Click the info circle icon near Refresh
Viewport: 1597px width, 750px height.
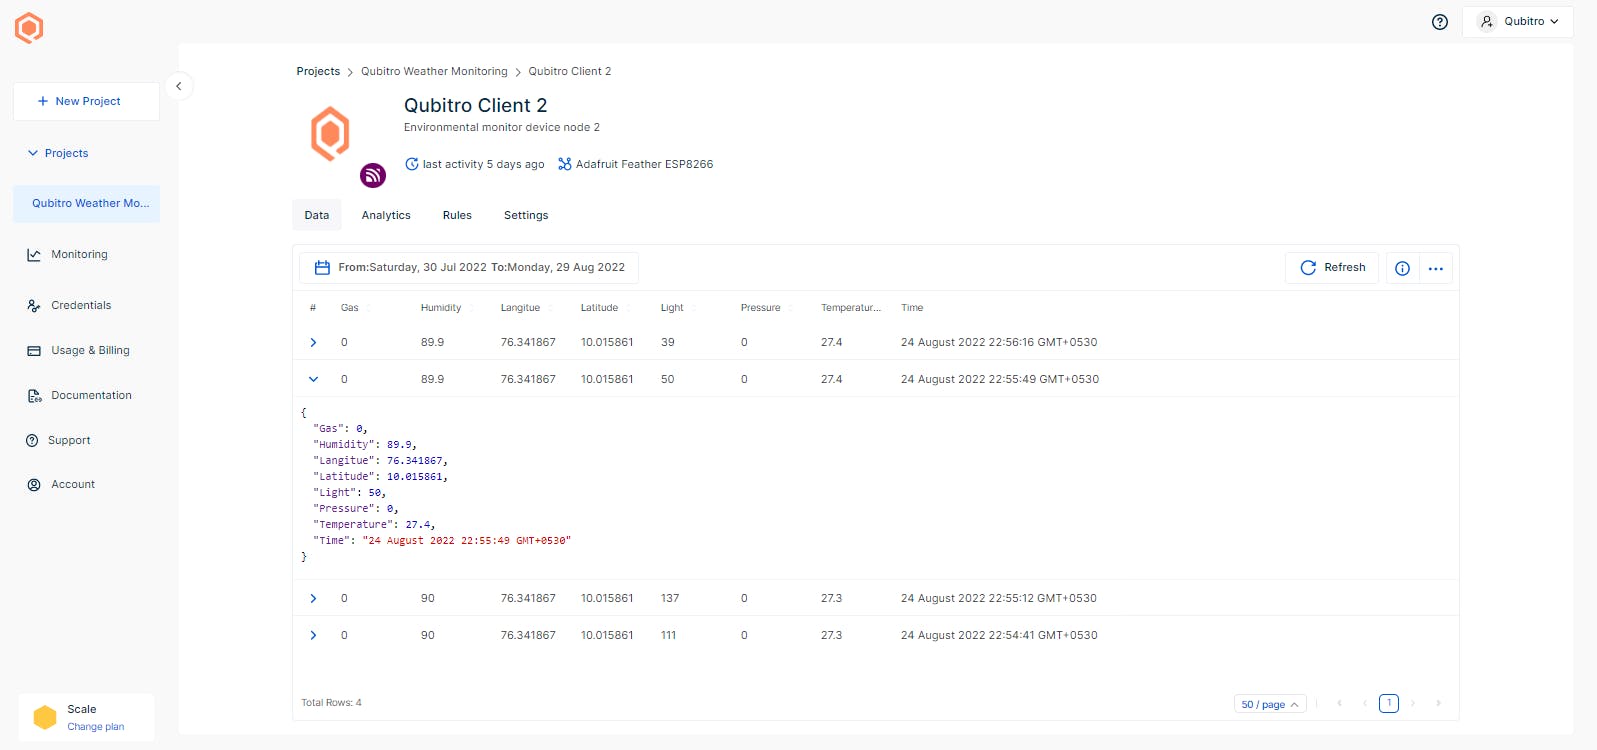(1402, 268)
